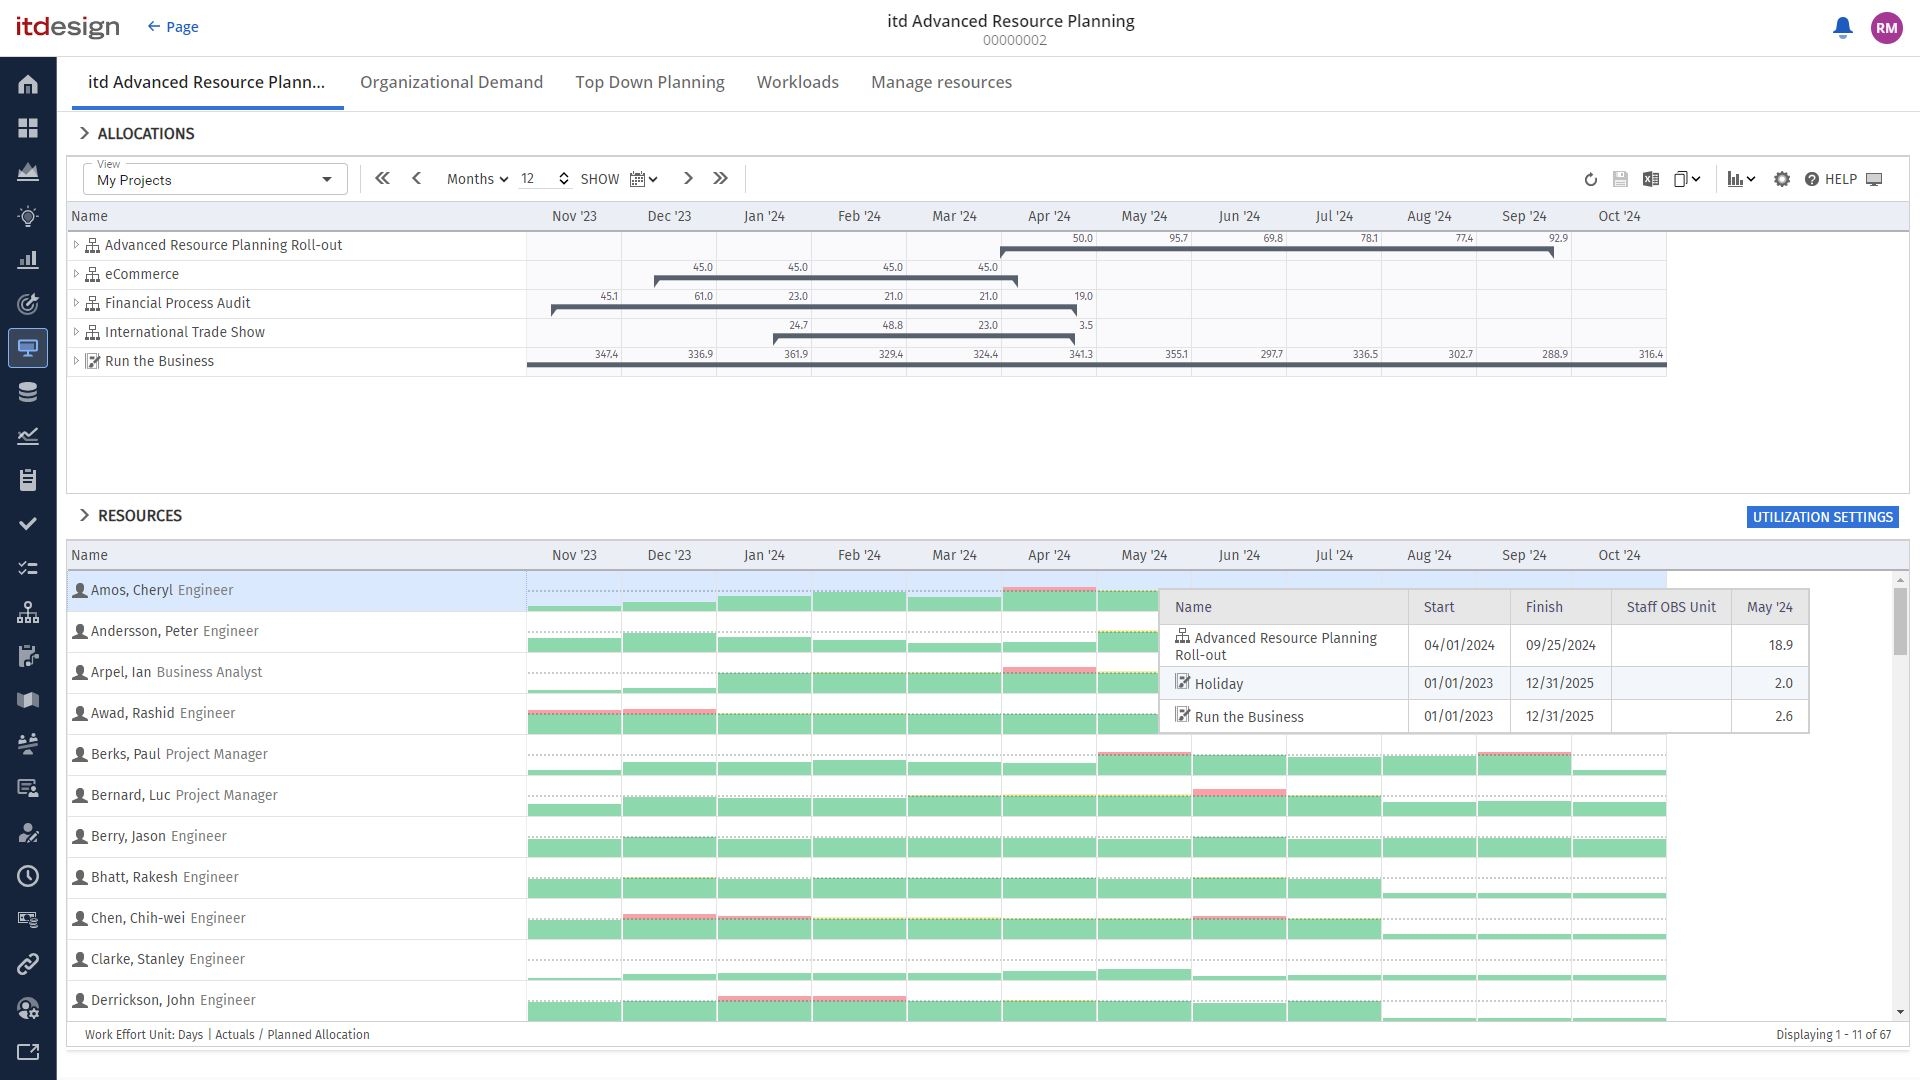Collapse the ALLOCATIONS section
This screenshot has width=1920, height=1080.
click(84, 134)
